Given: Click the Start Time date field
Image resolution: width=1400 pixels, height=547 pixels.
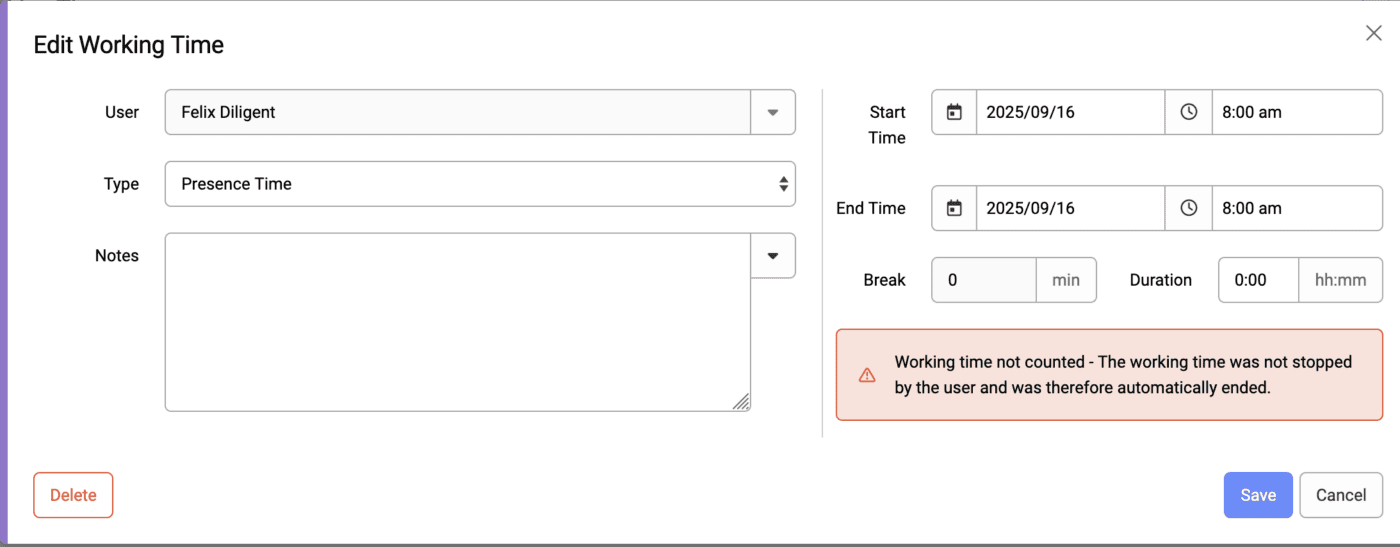Looking at the screenshot, I should [x=1070, y=112].
